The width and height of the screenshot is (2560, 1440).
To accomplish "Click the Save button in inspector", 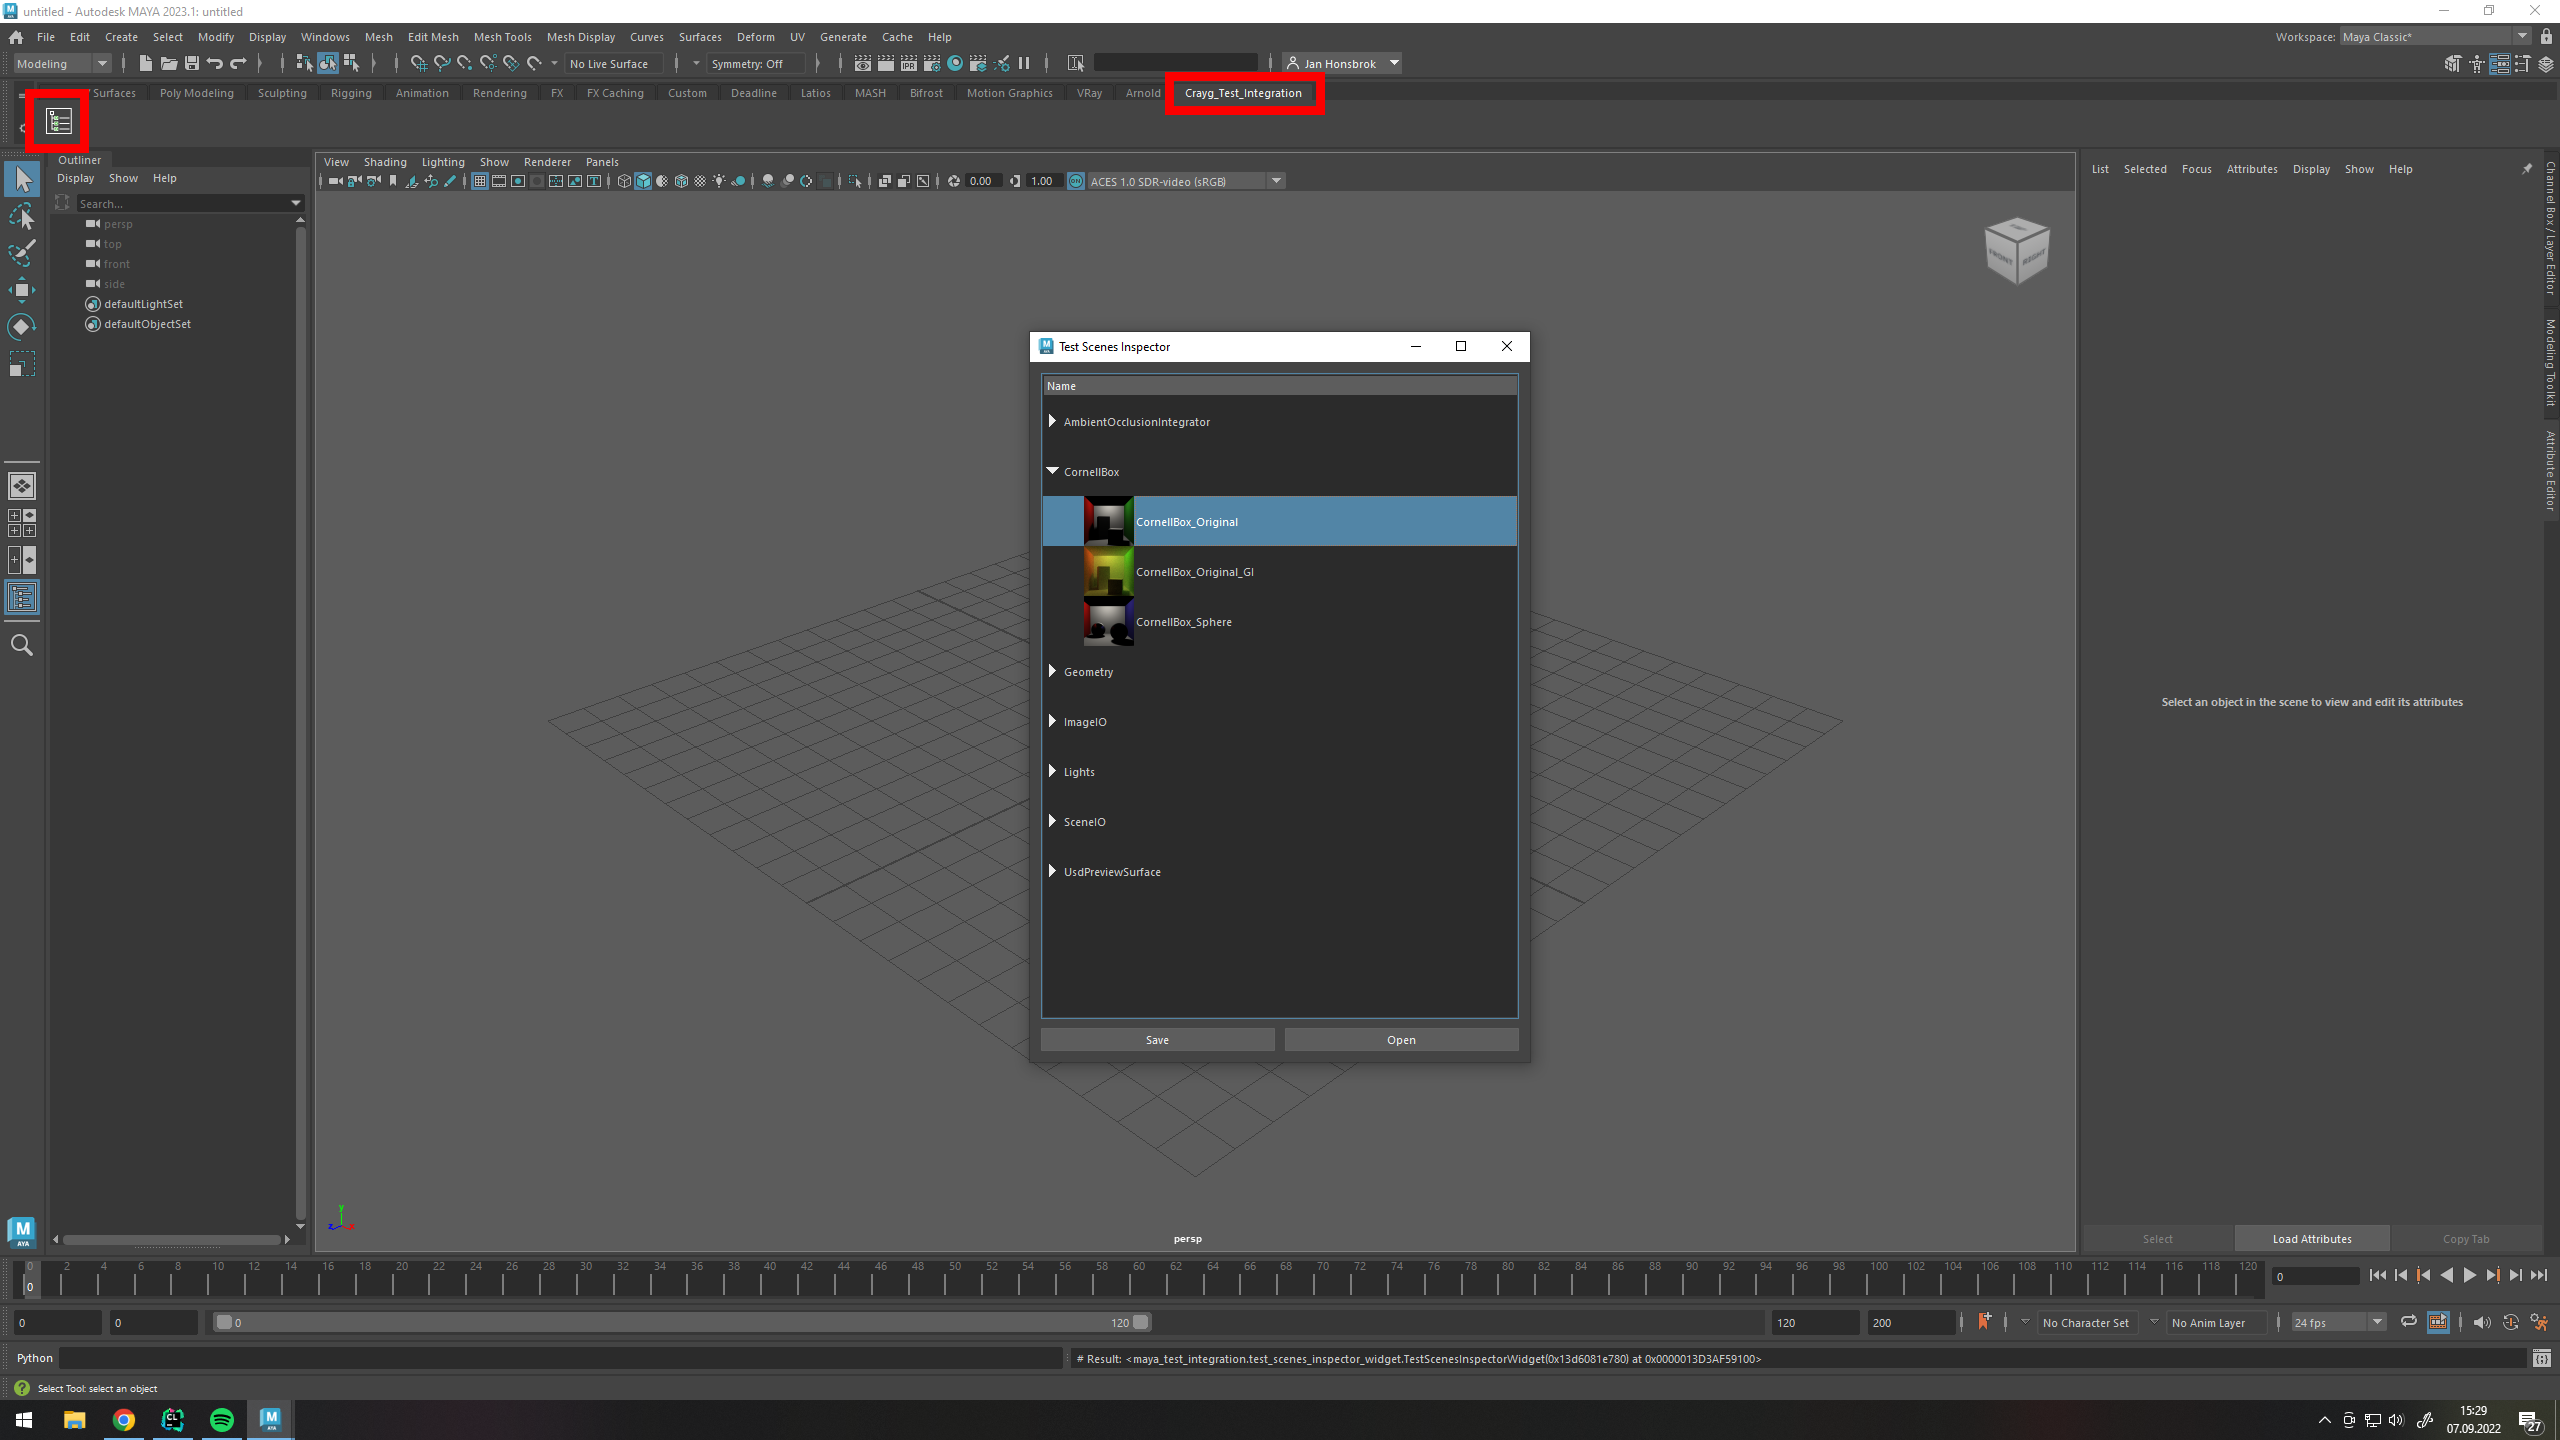I will 1157,1040.
